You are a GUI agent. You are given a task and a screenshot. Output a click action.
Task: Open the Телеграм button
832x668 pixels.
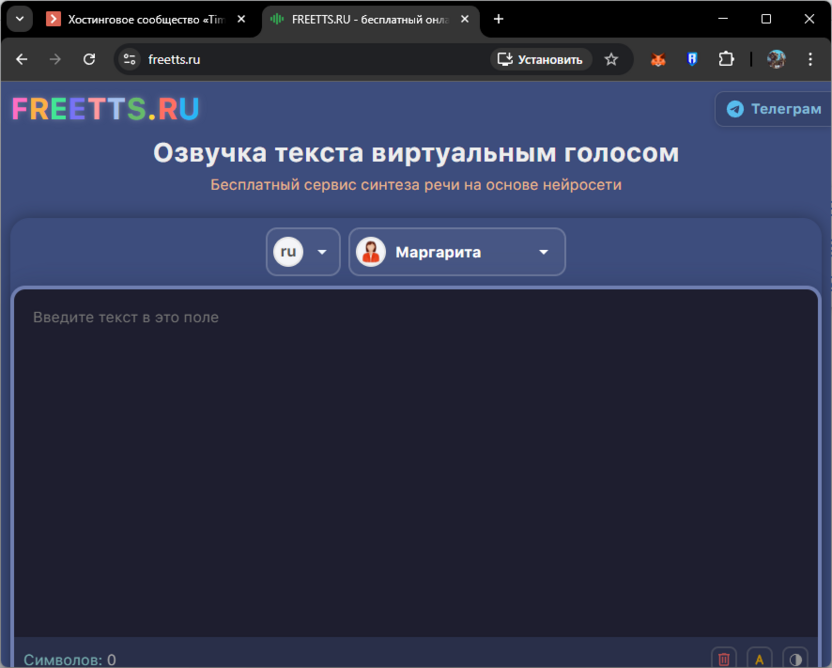772,109
